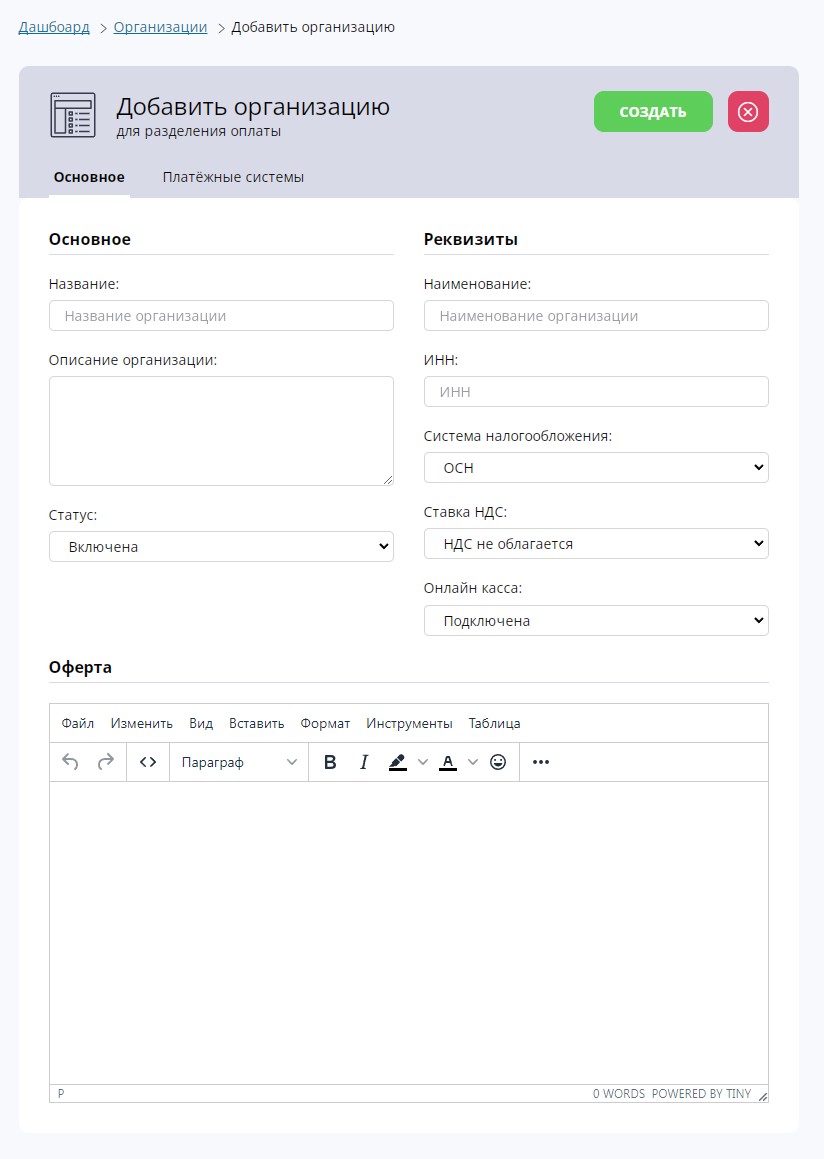824x1159 pixels.
Task: Click the ИНН input field
Action: tap(596, 392)
